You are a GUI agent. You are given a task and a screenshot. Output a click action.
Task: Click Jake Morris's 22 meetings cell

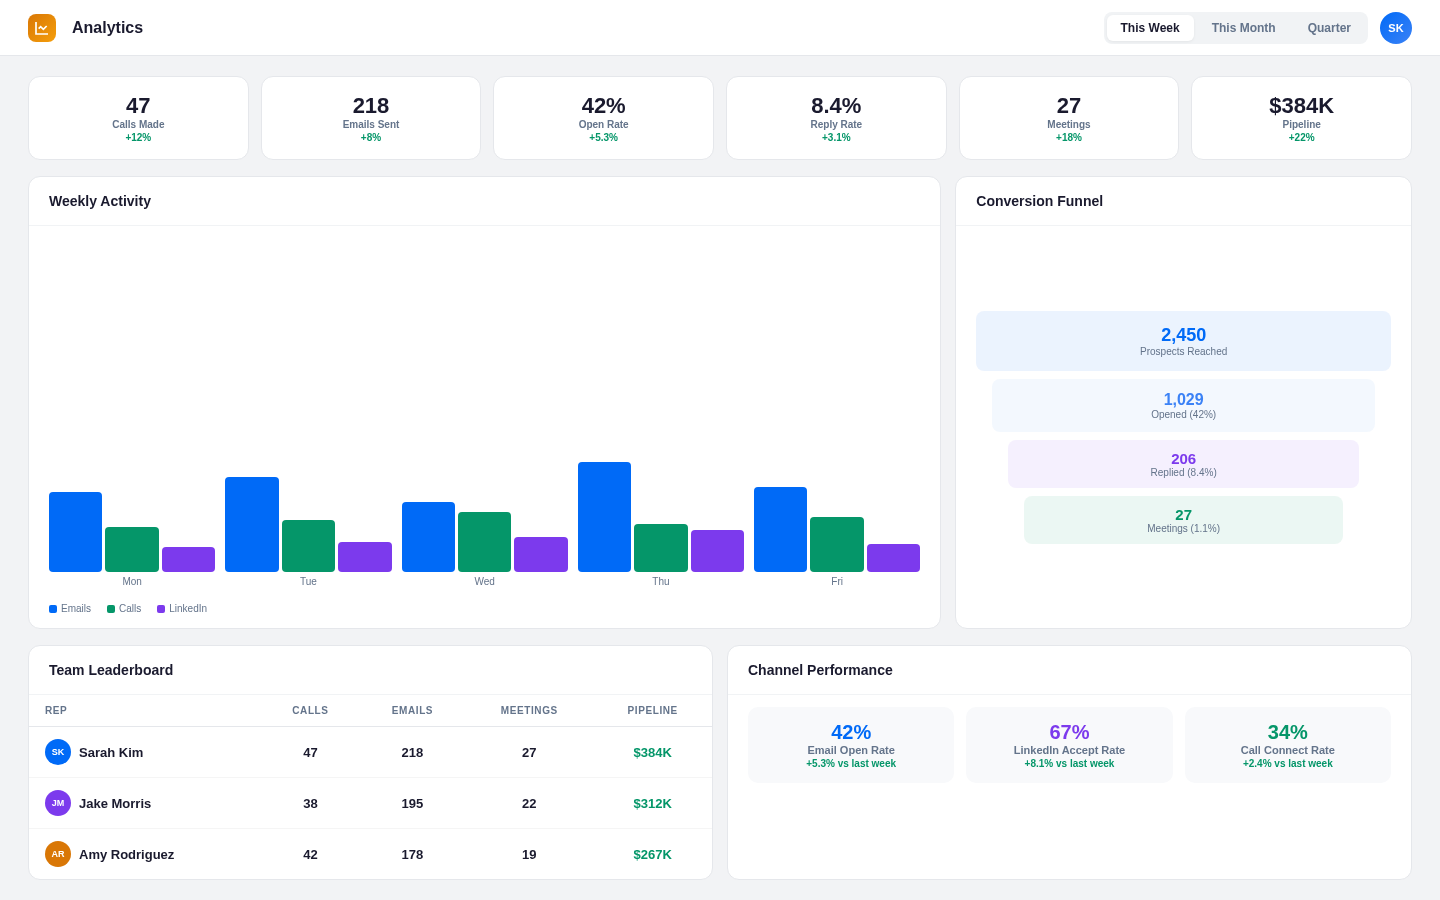pyautogui.click(x=529, y=803)
